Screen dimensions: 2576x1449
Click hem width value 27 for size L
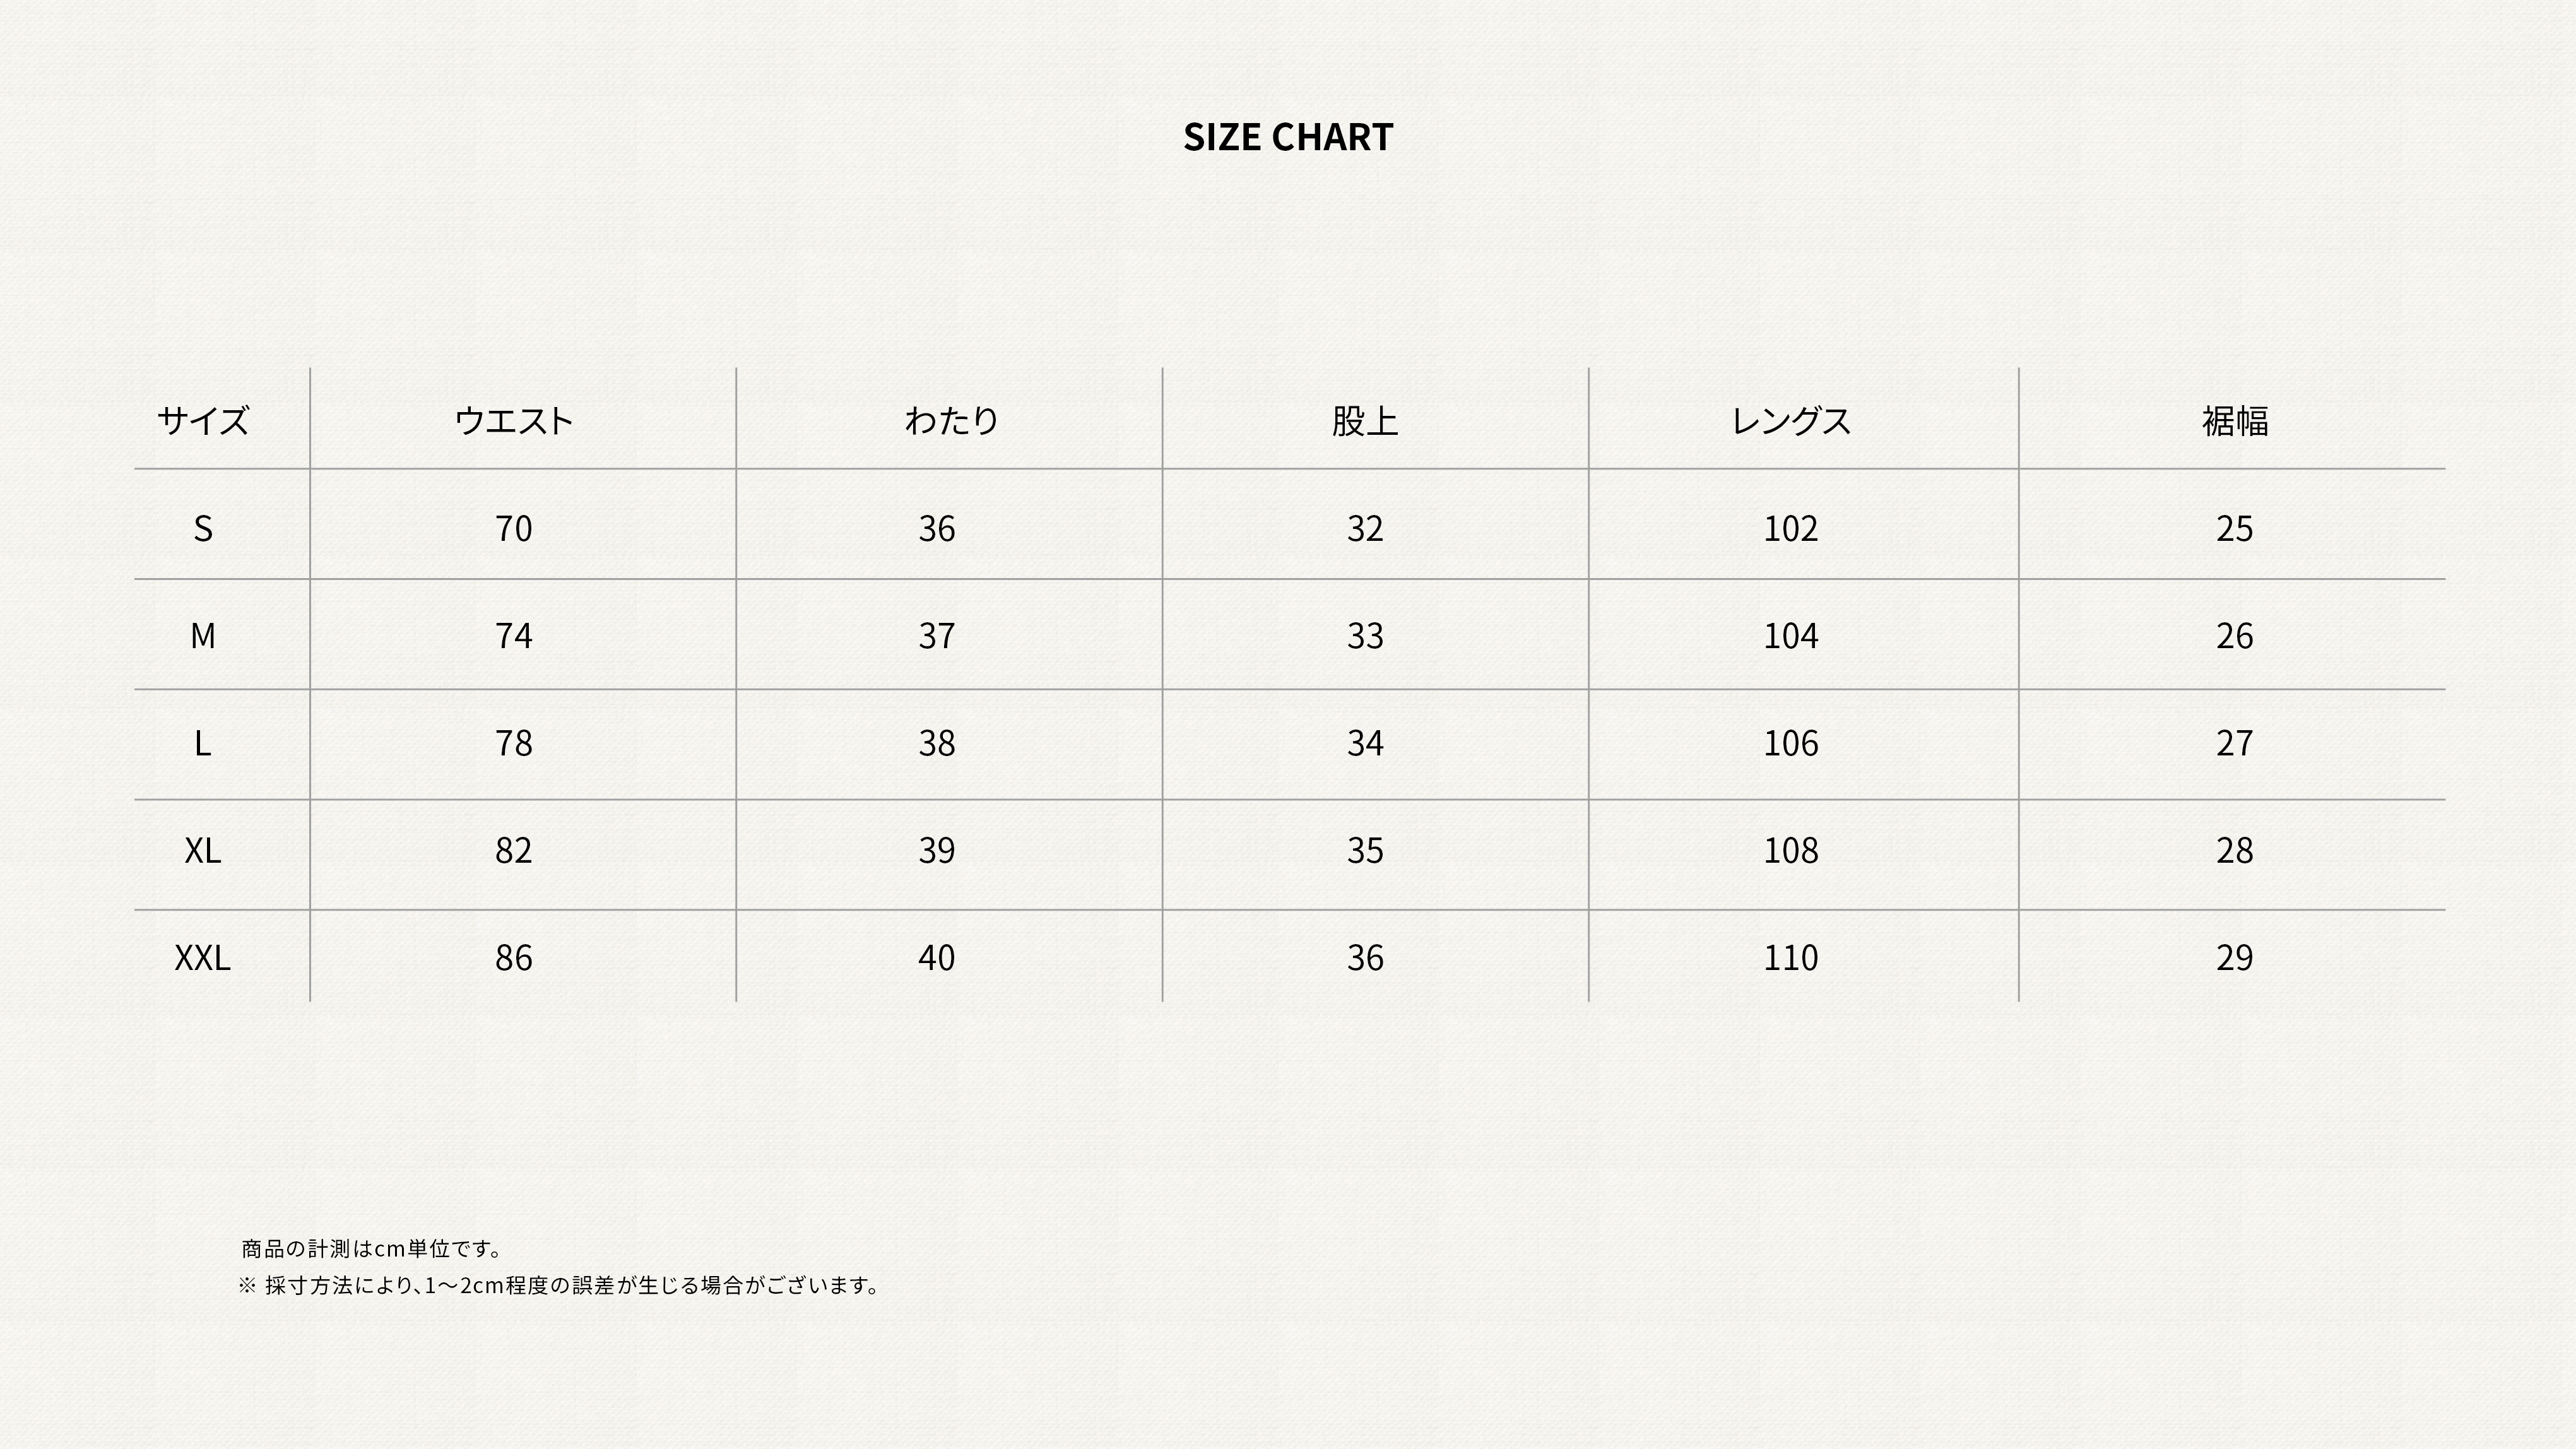(2234, 743)
